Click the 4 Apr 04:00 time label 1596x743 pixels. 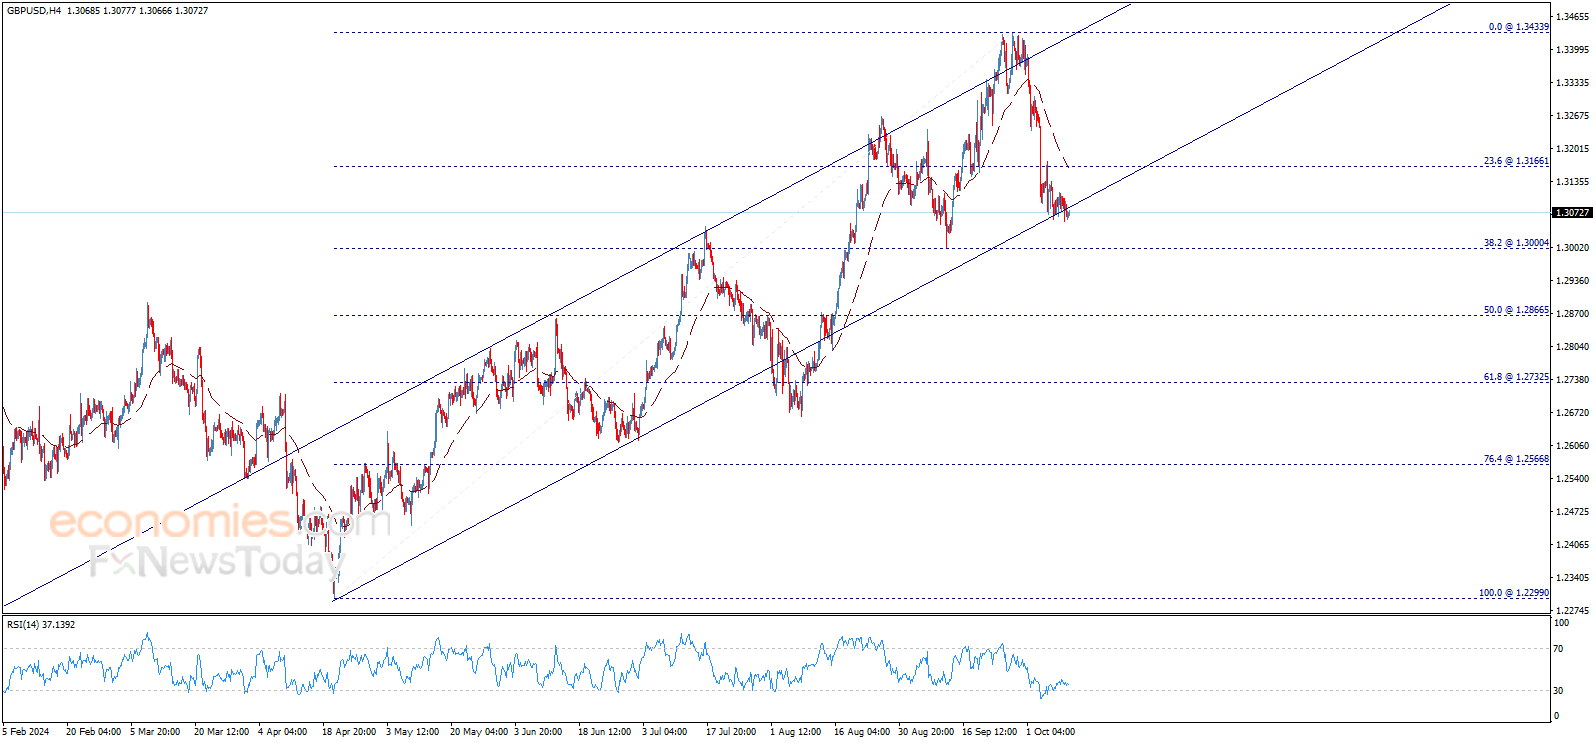coord(283,732)
